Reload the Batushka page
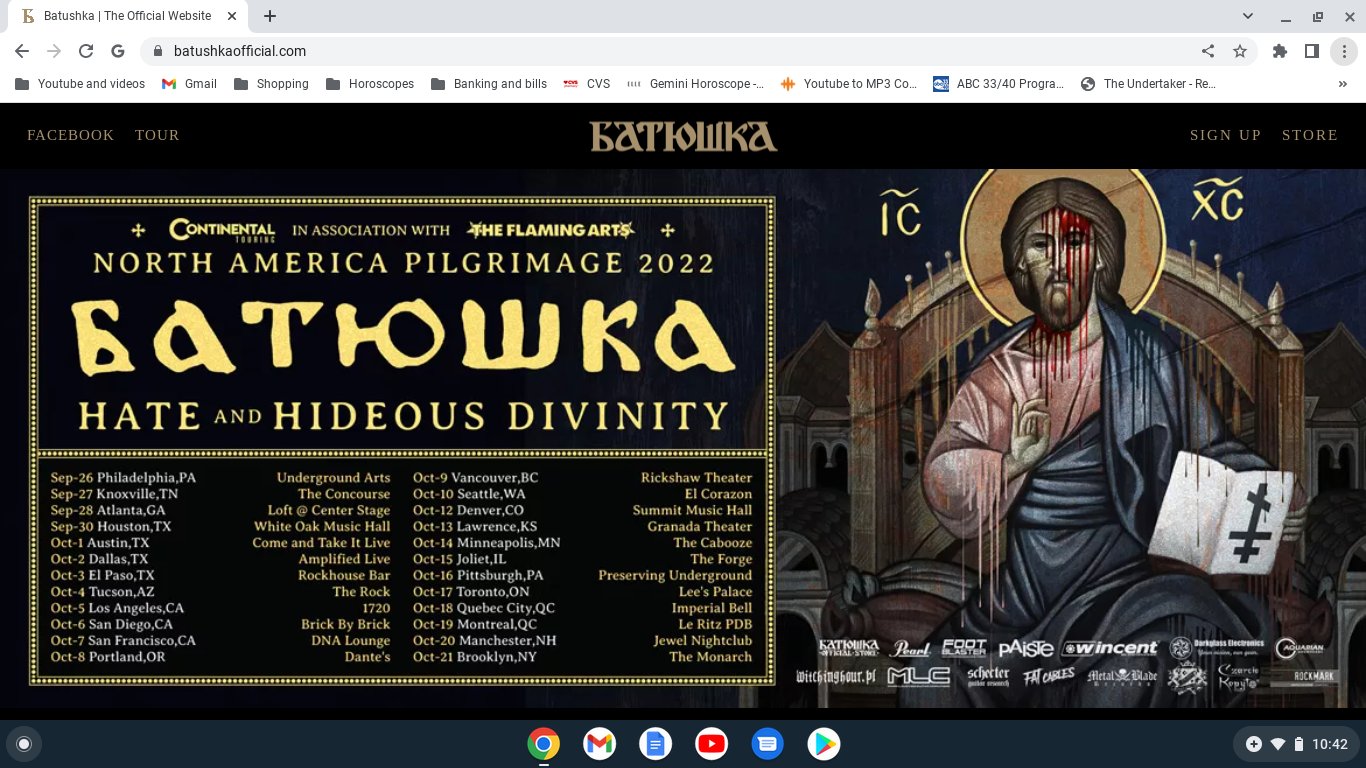This screenshot has width=1366, height=768. tap(86, 51)
